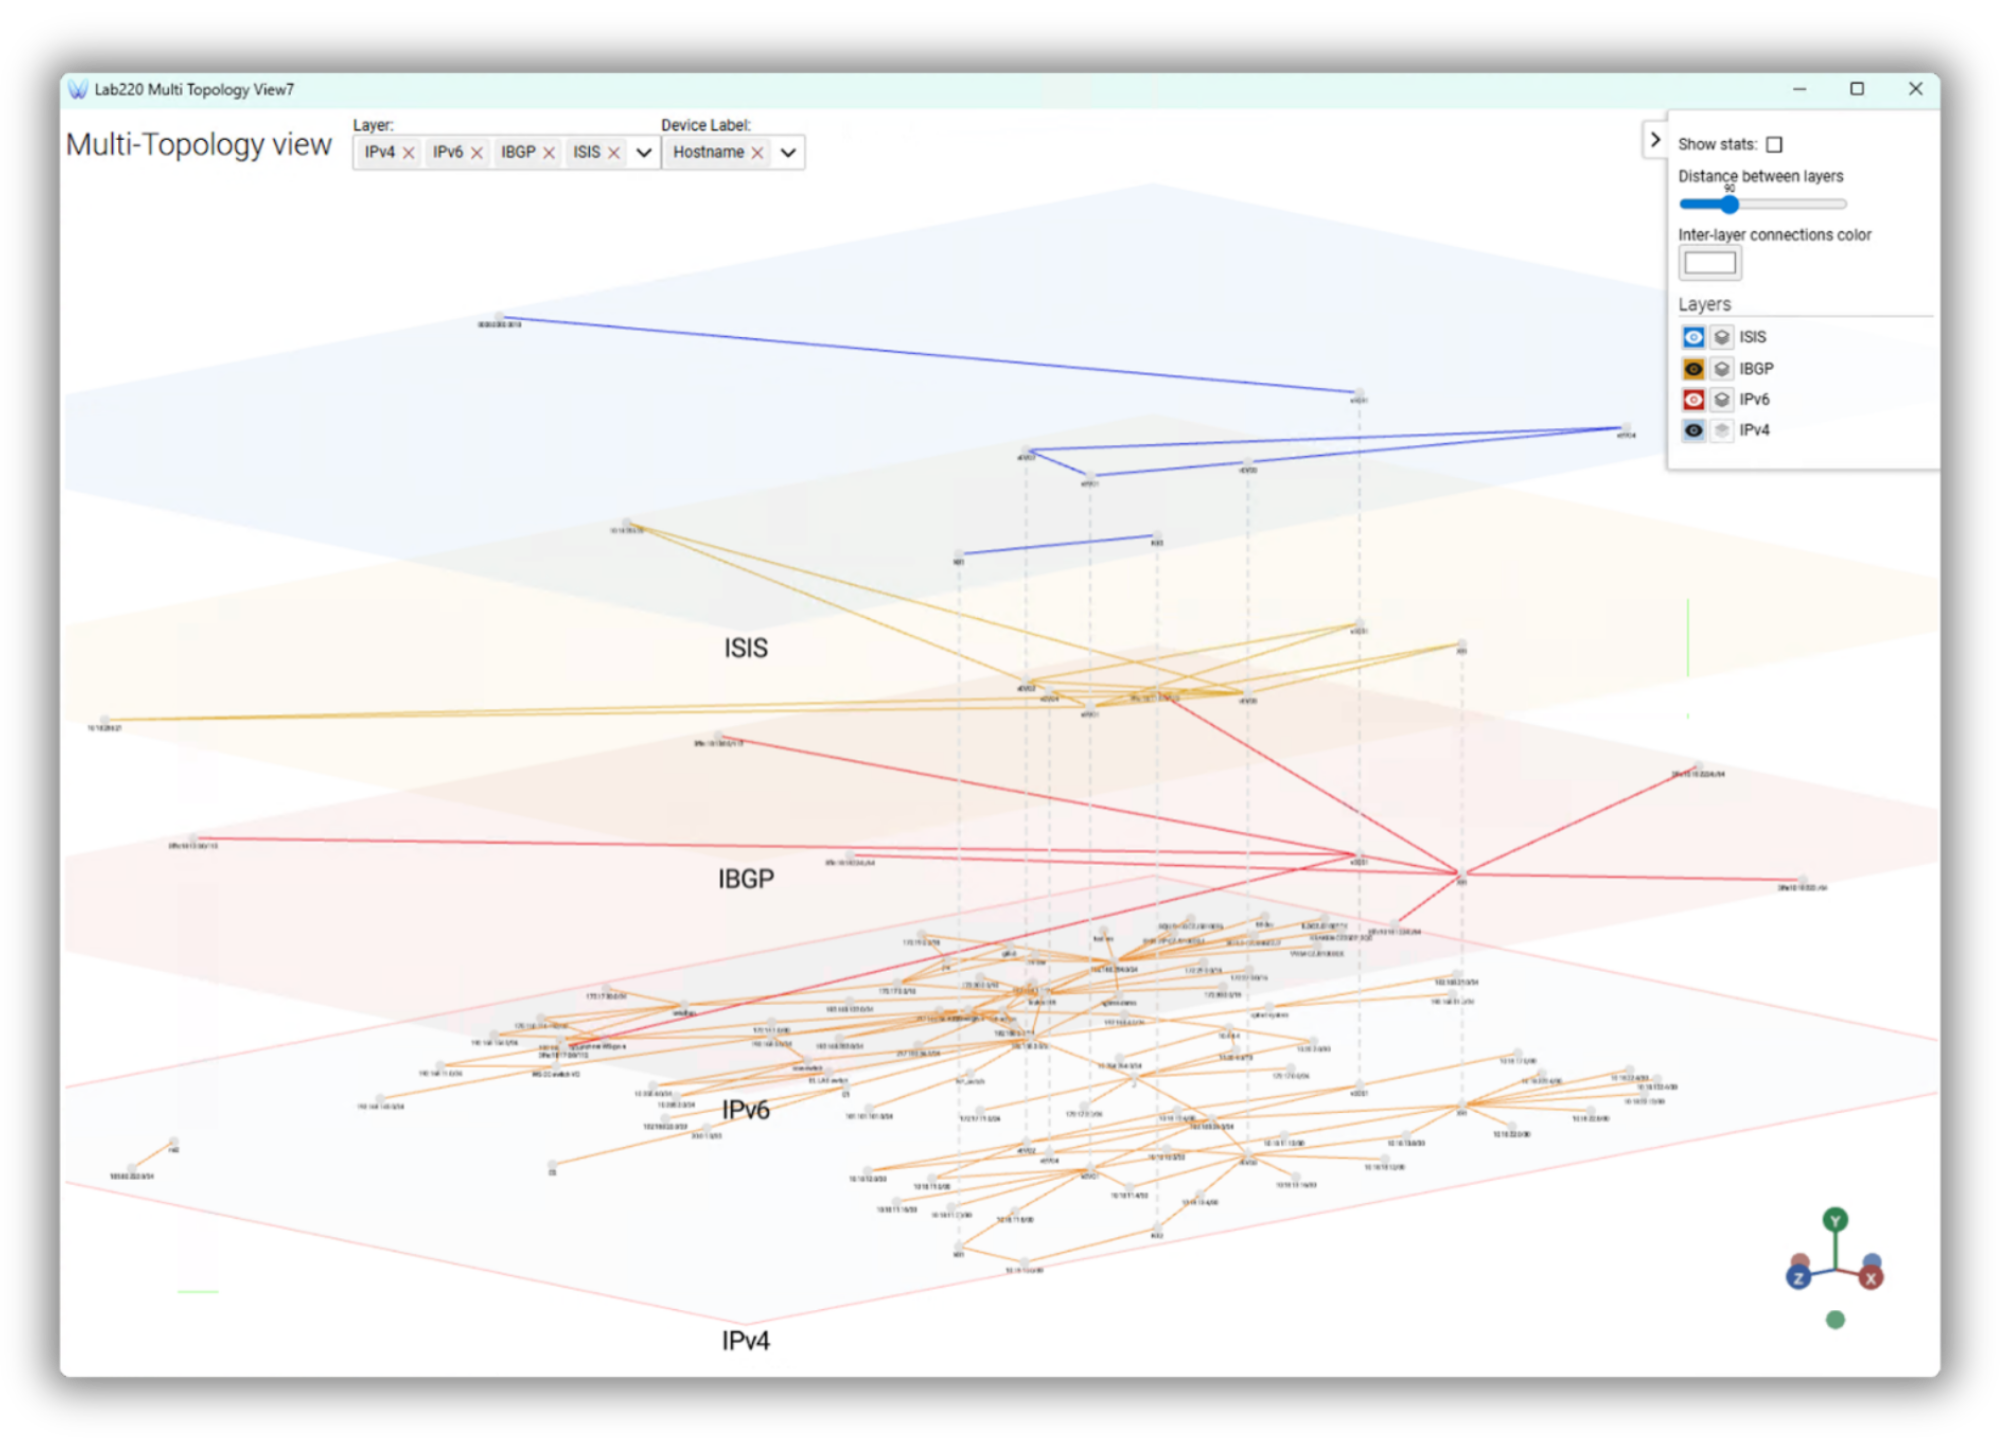This screenshot has width=2000, height=1450.
Task: Click the IPv6 plane label in 3D view
Action: [x=746, y=1110]
